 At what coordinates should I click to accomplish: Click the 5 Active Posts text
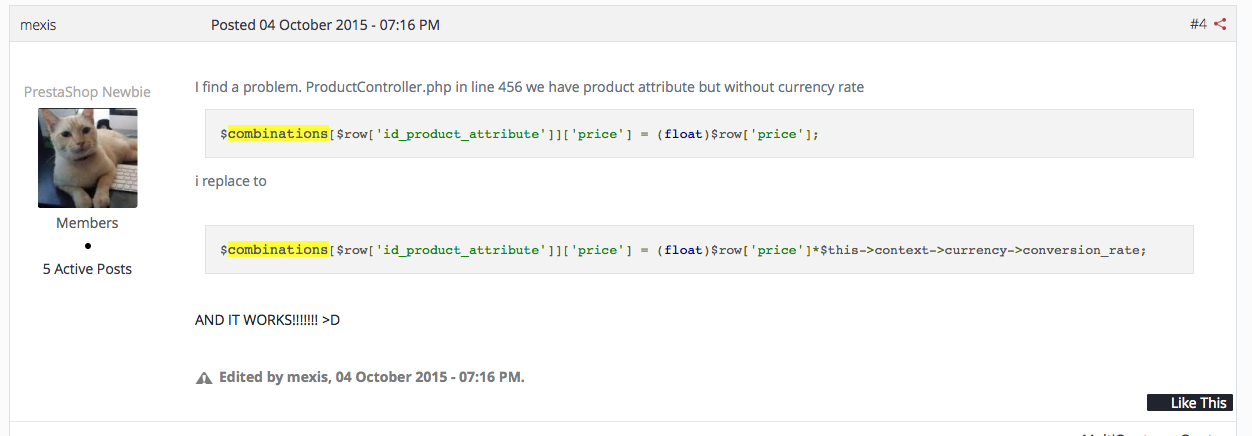[x=88, y=269]
